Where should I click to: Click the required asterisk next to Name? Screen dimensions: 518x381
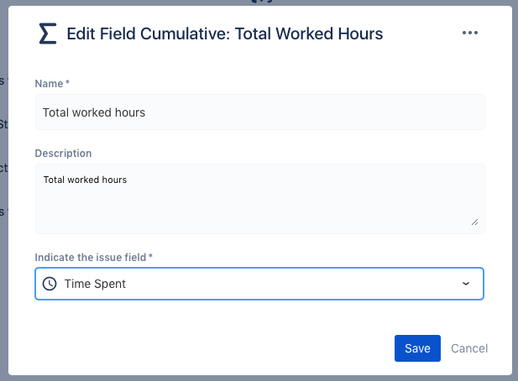pos(67,82)
